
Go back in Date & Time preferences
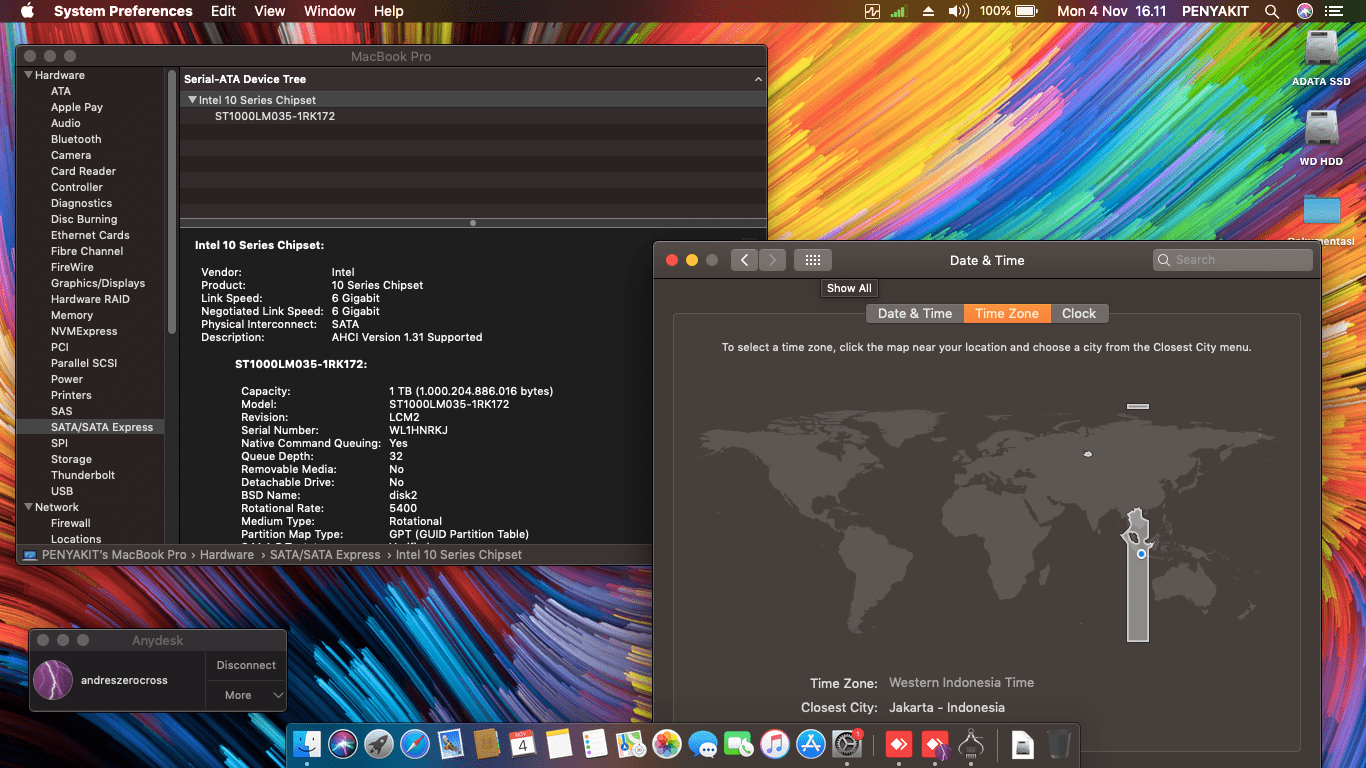click(744, 260)
